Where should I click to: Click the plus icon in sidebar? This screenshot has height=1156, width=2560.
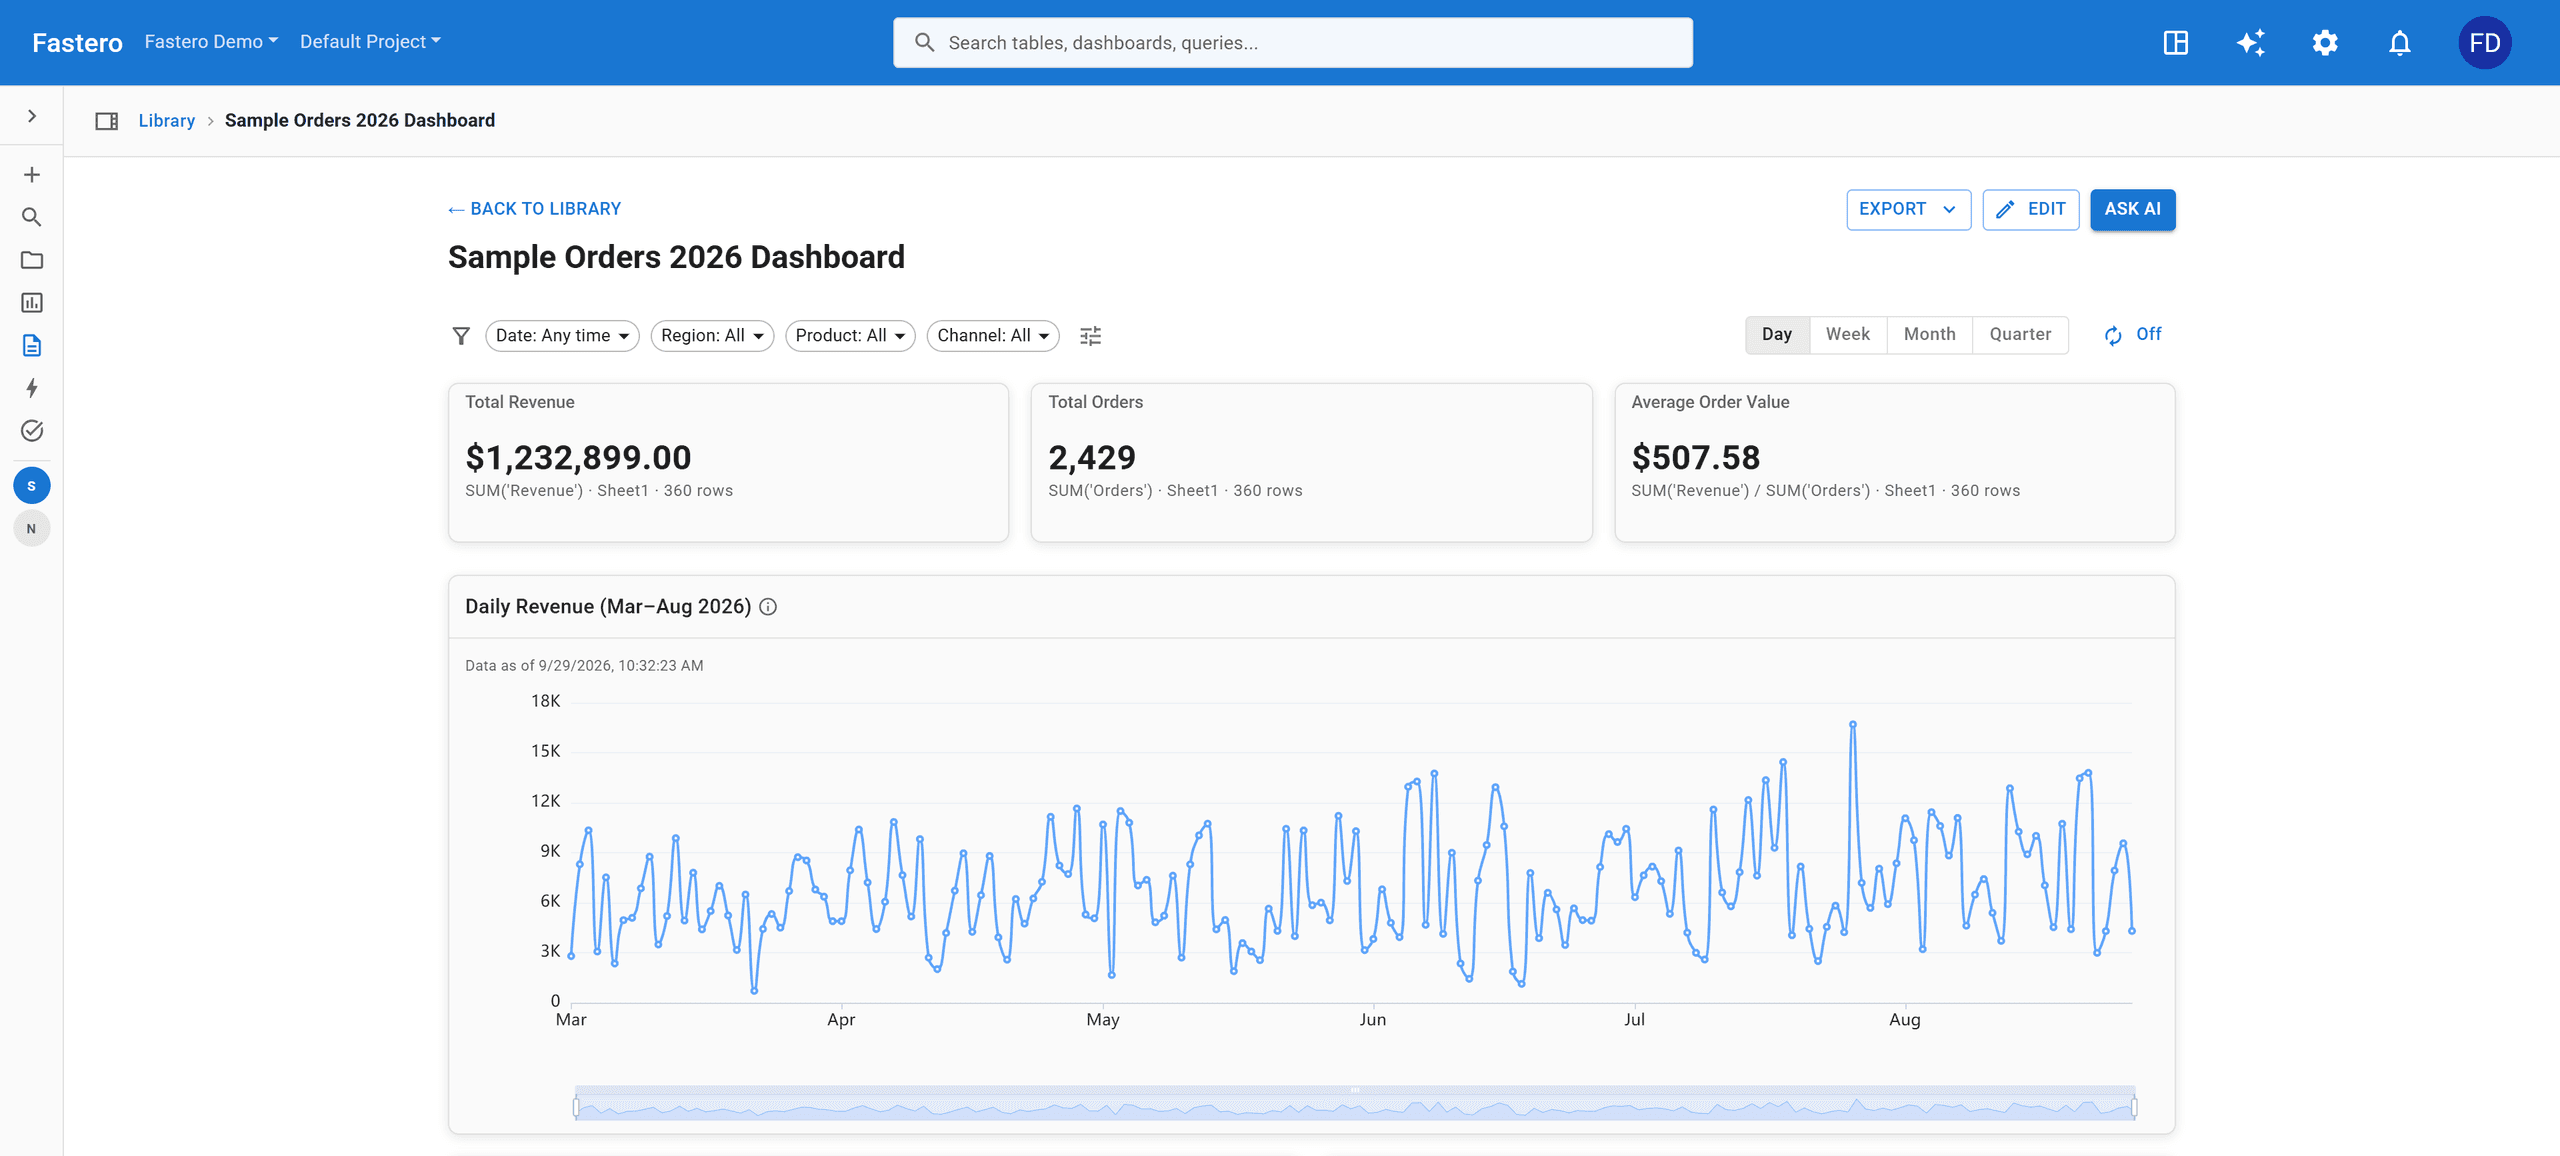(x=32, y=175)
